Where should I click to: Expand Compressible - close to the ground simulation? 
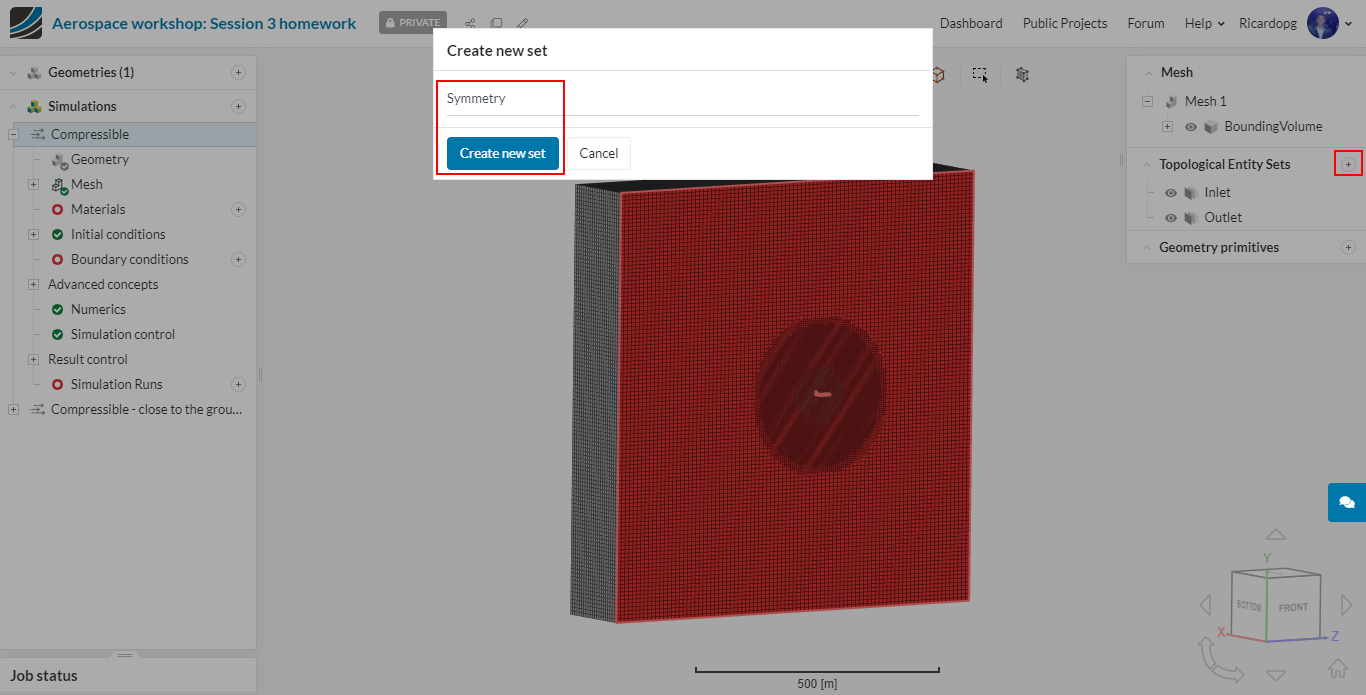tap(13, 409)
